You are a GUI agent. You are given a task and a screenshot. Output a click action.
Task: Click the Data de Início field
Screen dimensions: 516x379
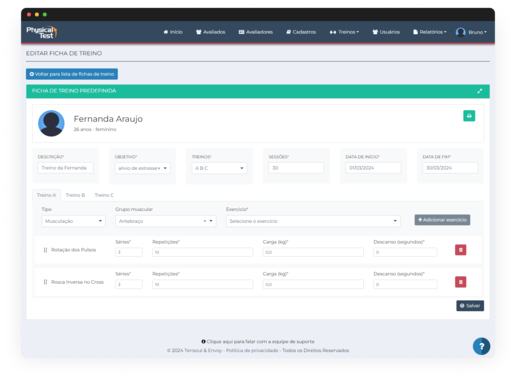click(x=373, y=168)
